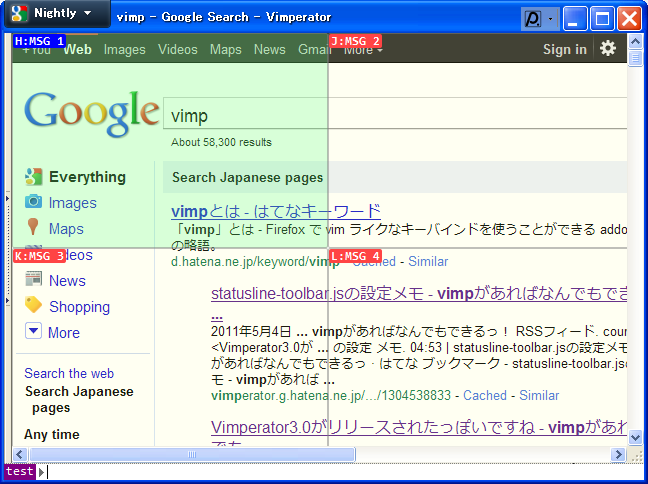Image resolution: width=648 pixels, height=484 pixels.
Task: Click the Maps pin icon in sidebar
Action: 33,227
